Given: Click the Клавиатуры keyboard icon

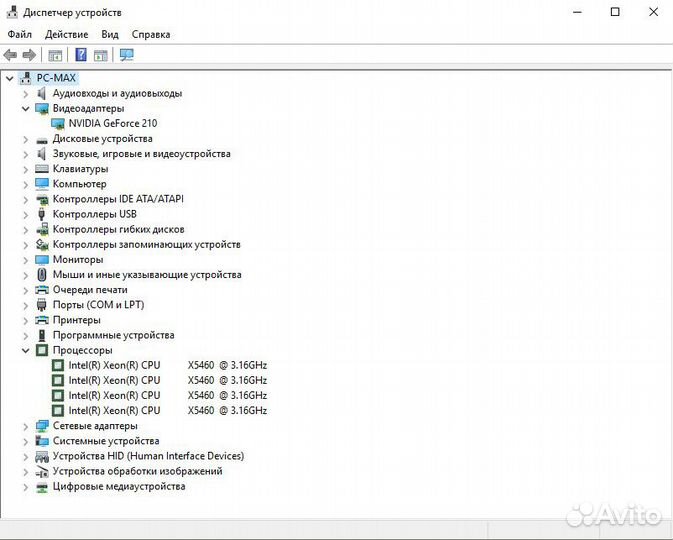Looking at the screenshot, I should click(x=42, y=169).
